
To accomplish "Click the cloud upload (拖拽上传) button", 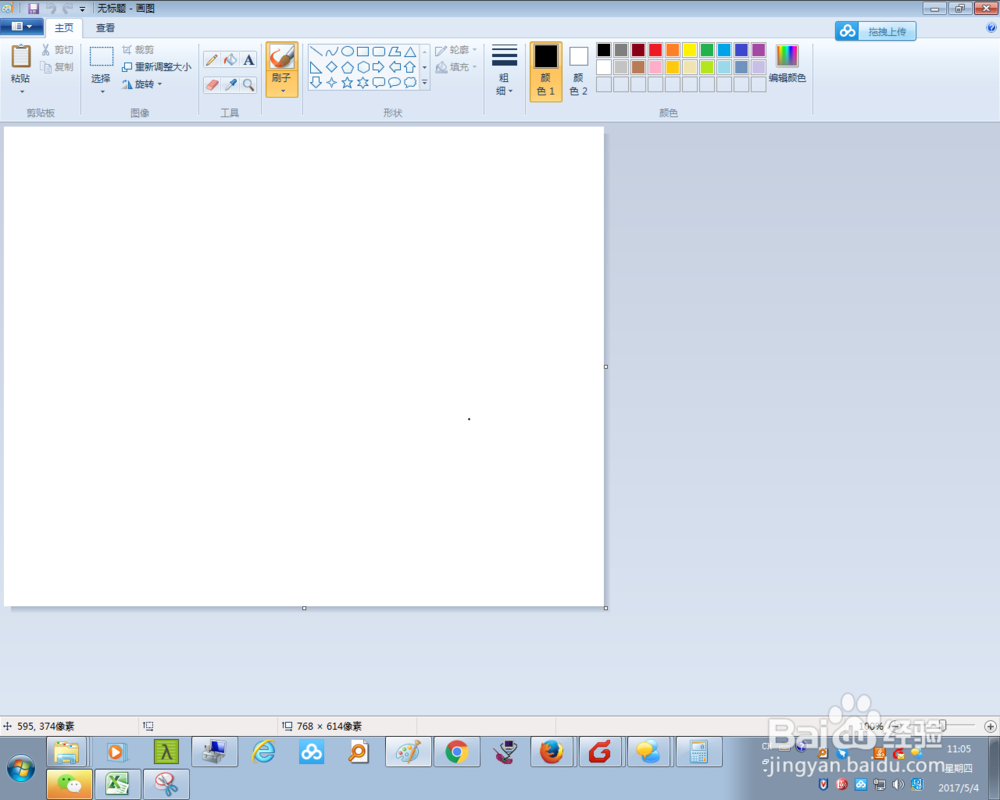I will (x=876, y=31).
